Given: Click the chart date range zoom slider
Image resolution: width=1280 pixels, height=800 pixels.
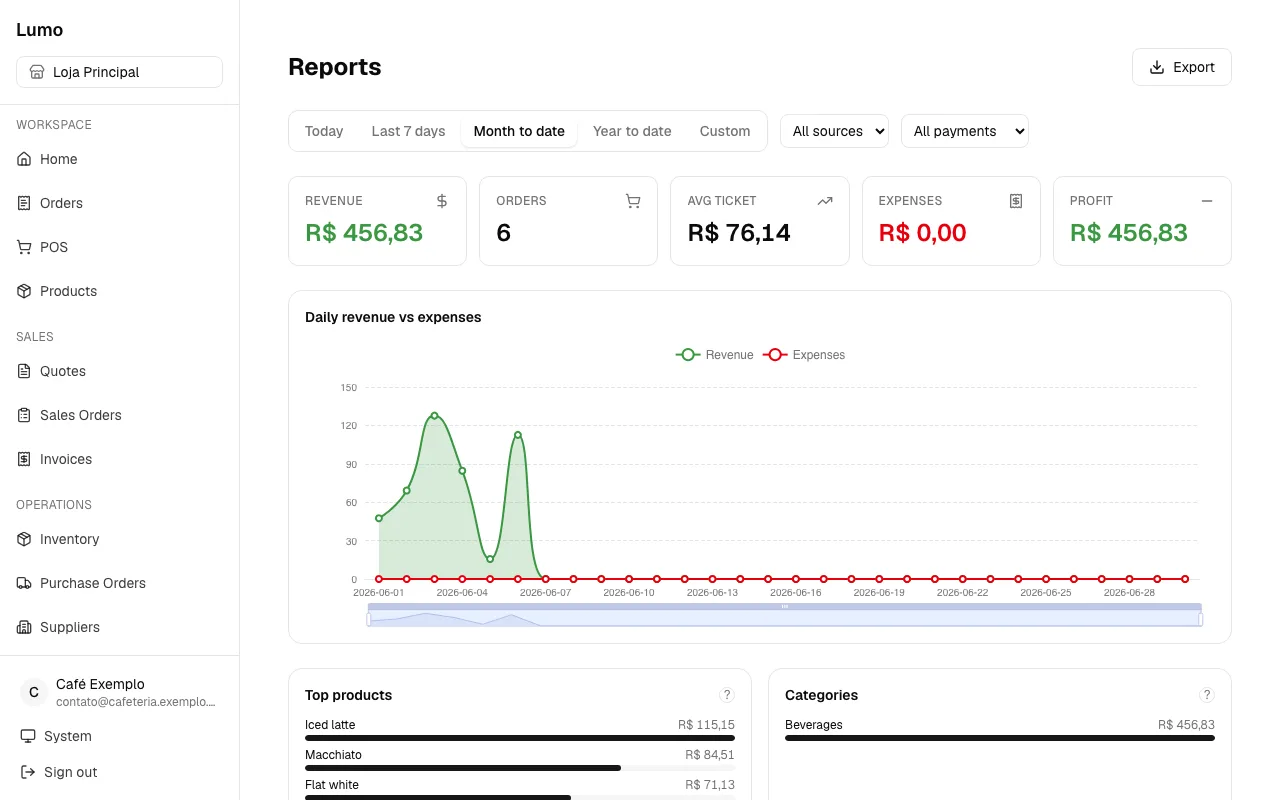Looking at the screenshot, I should (x=785, y=615).
